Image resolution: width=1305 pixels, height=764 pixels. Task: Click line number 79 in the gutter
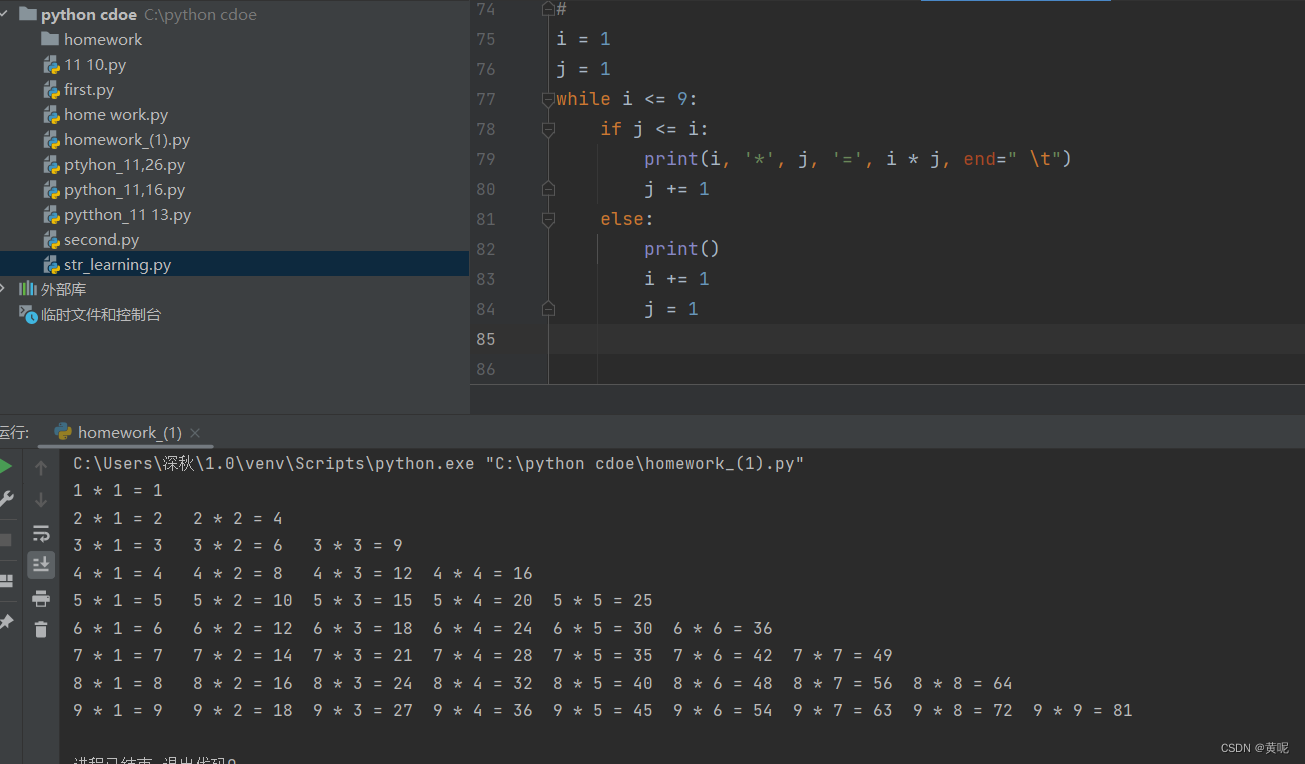[x=486, y=159]
